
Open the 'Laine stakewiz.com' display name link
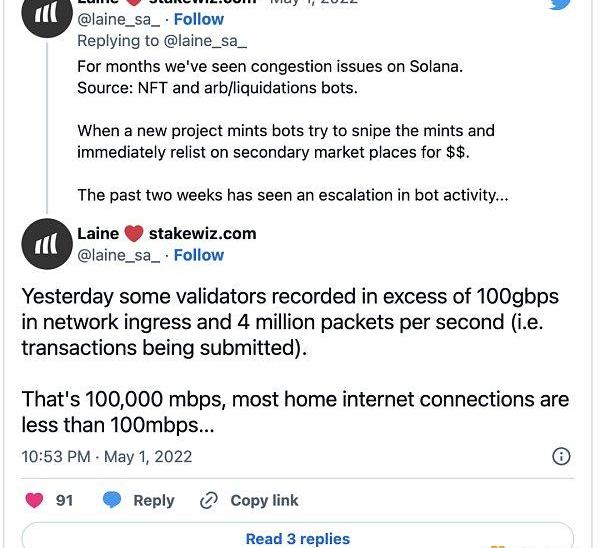(x=166, y=233)
